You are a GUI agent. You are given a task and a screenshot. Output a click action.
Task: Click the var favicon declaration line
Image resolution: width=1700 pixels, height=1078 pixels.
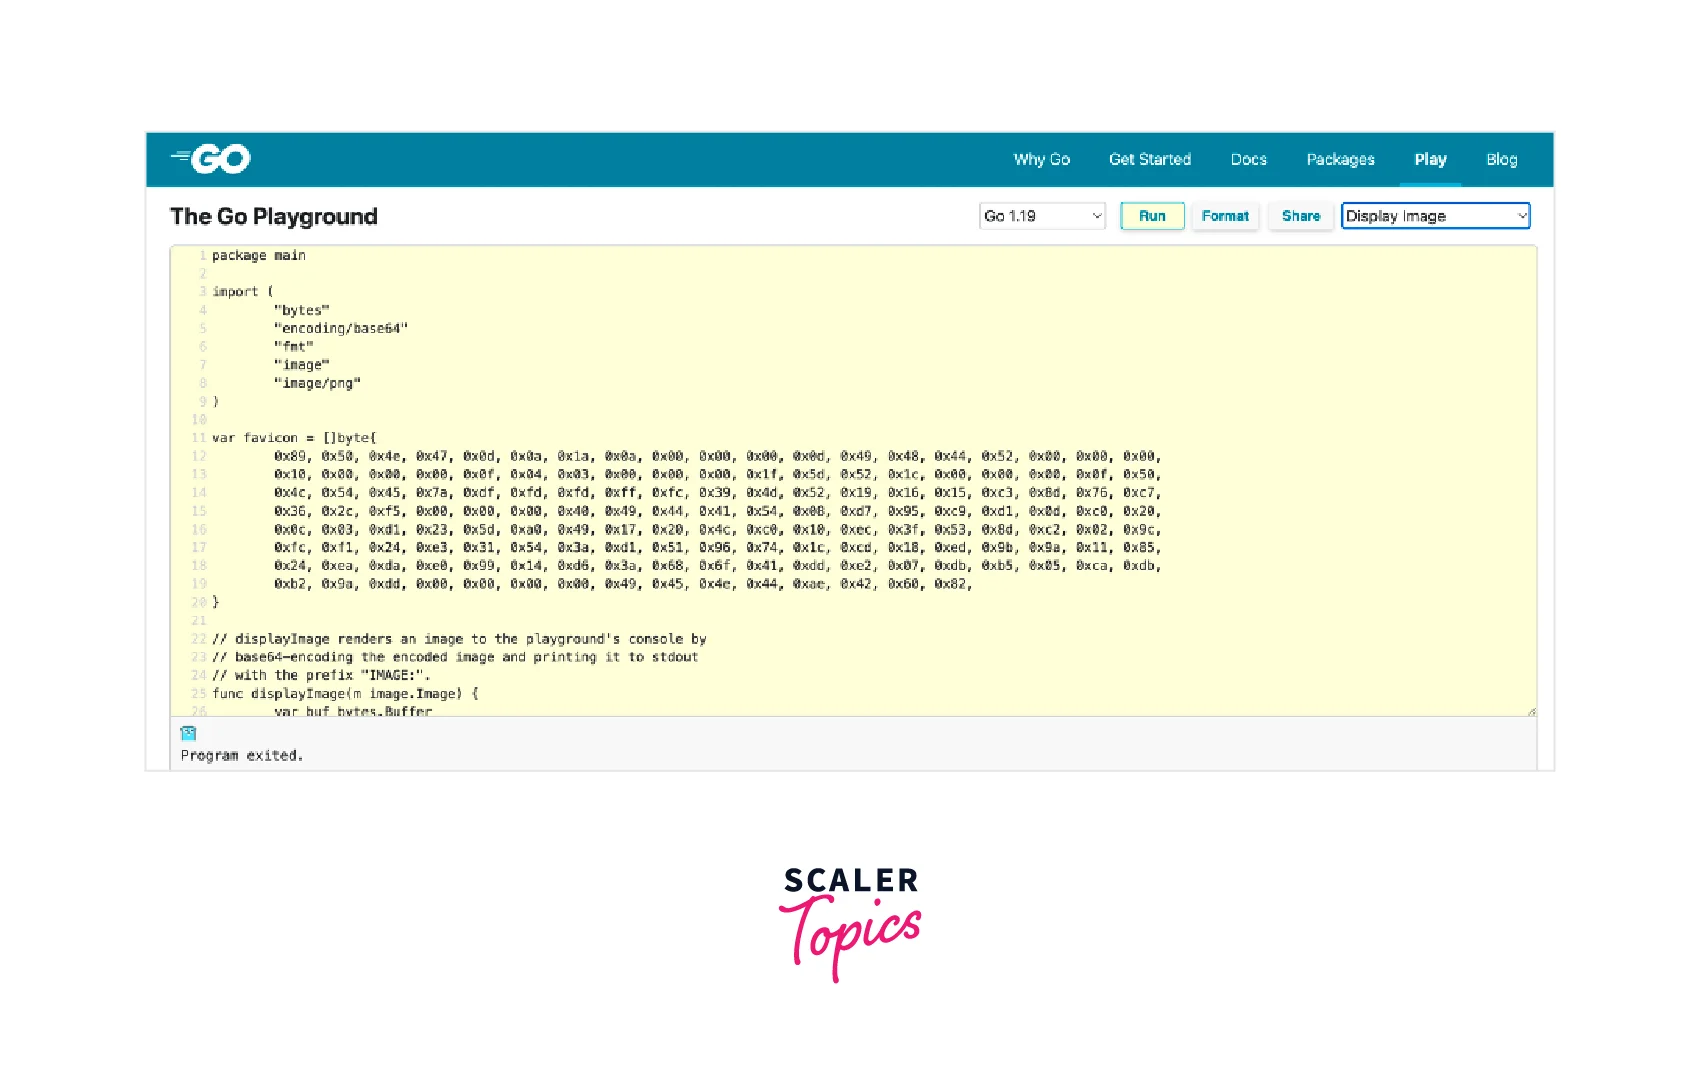tap(294, 438)
